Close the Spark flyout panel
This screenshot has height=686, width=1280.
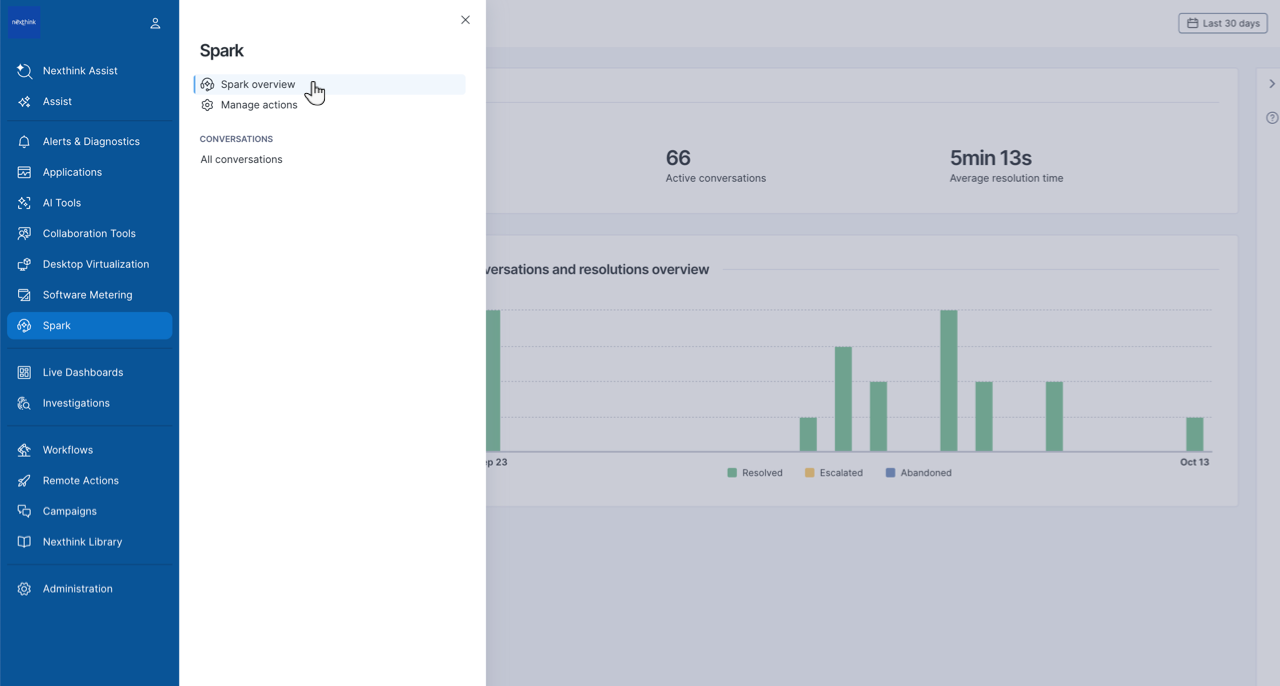[x=465, y=20]
